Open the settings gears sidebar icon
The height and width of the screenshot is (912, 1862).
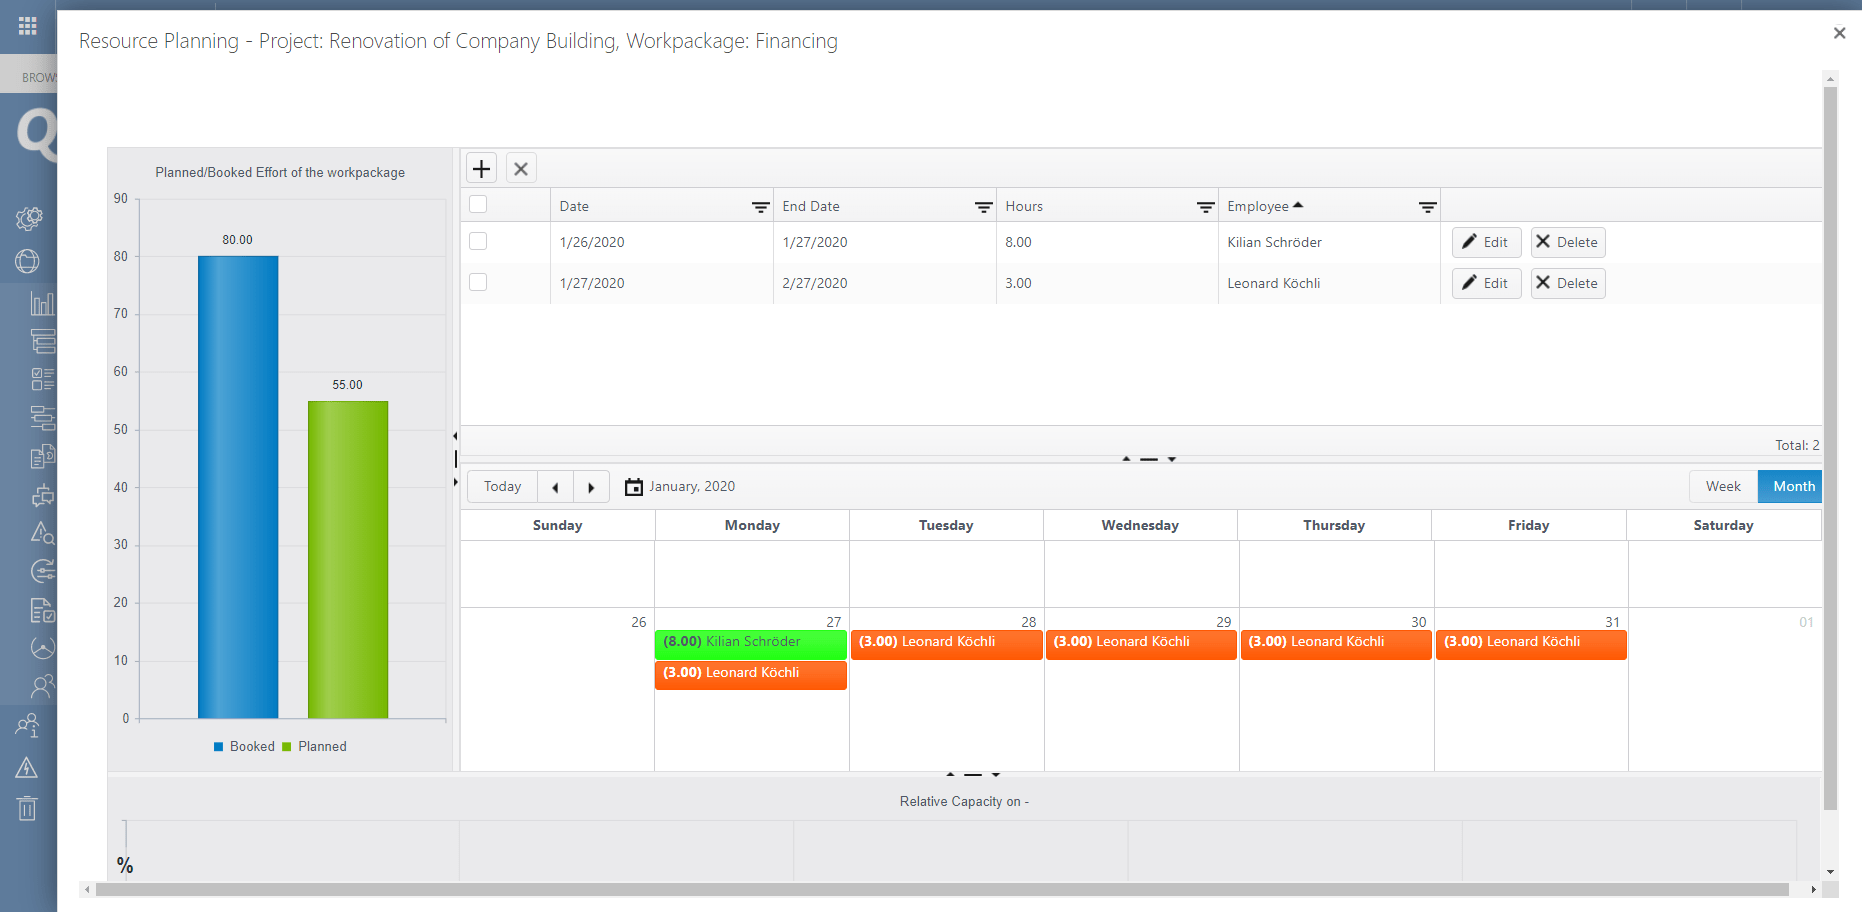(x=28, y=218)
